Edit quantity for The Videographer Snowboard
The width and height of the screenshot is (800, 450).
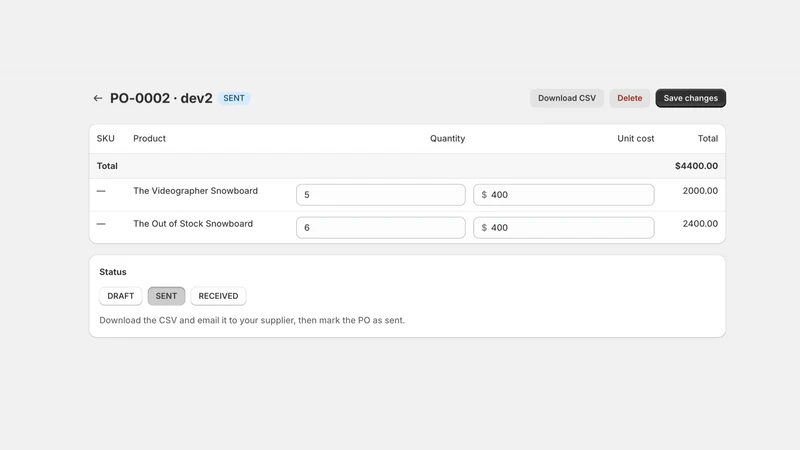(x=381, y=195)
